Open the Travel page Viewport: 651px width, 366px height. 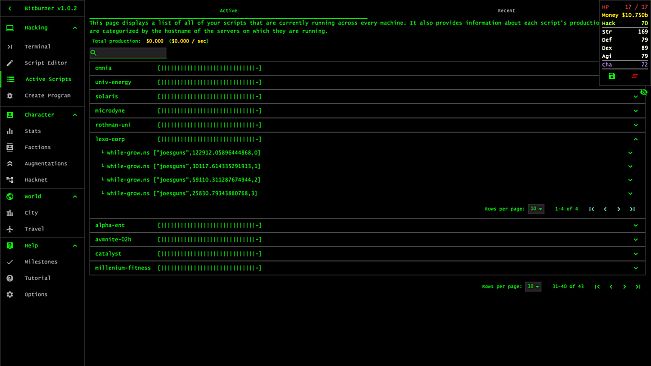click(x=42, y=229)
